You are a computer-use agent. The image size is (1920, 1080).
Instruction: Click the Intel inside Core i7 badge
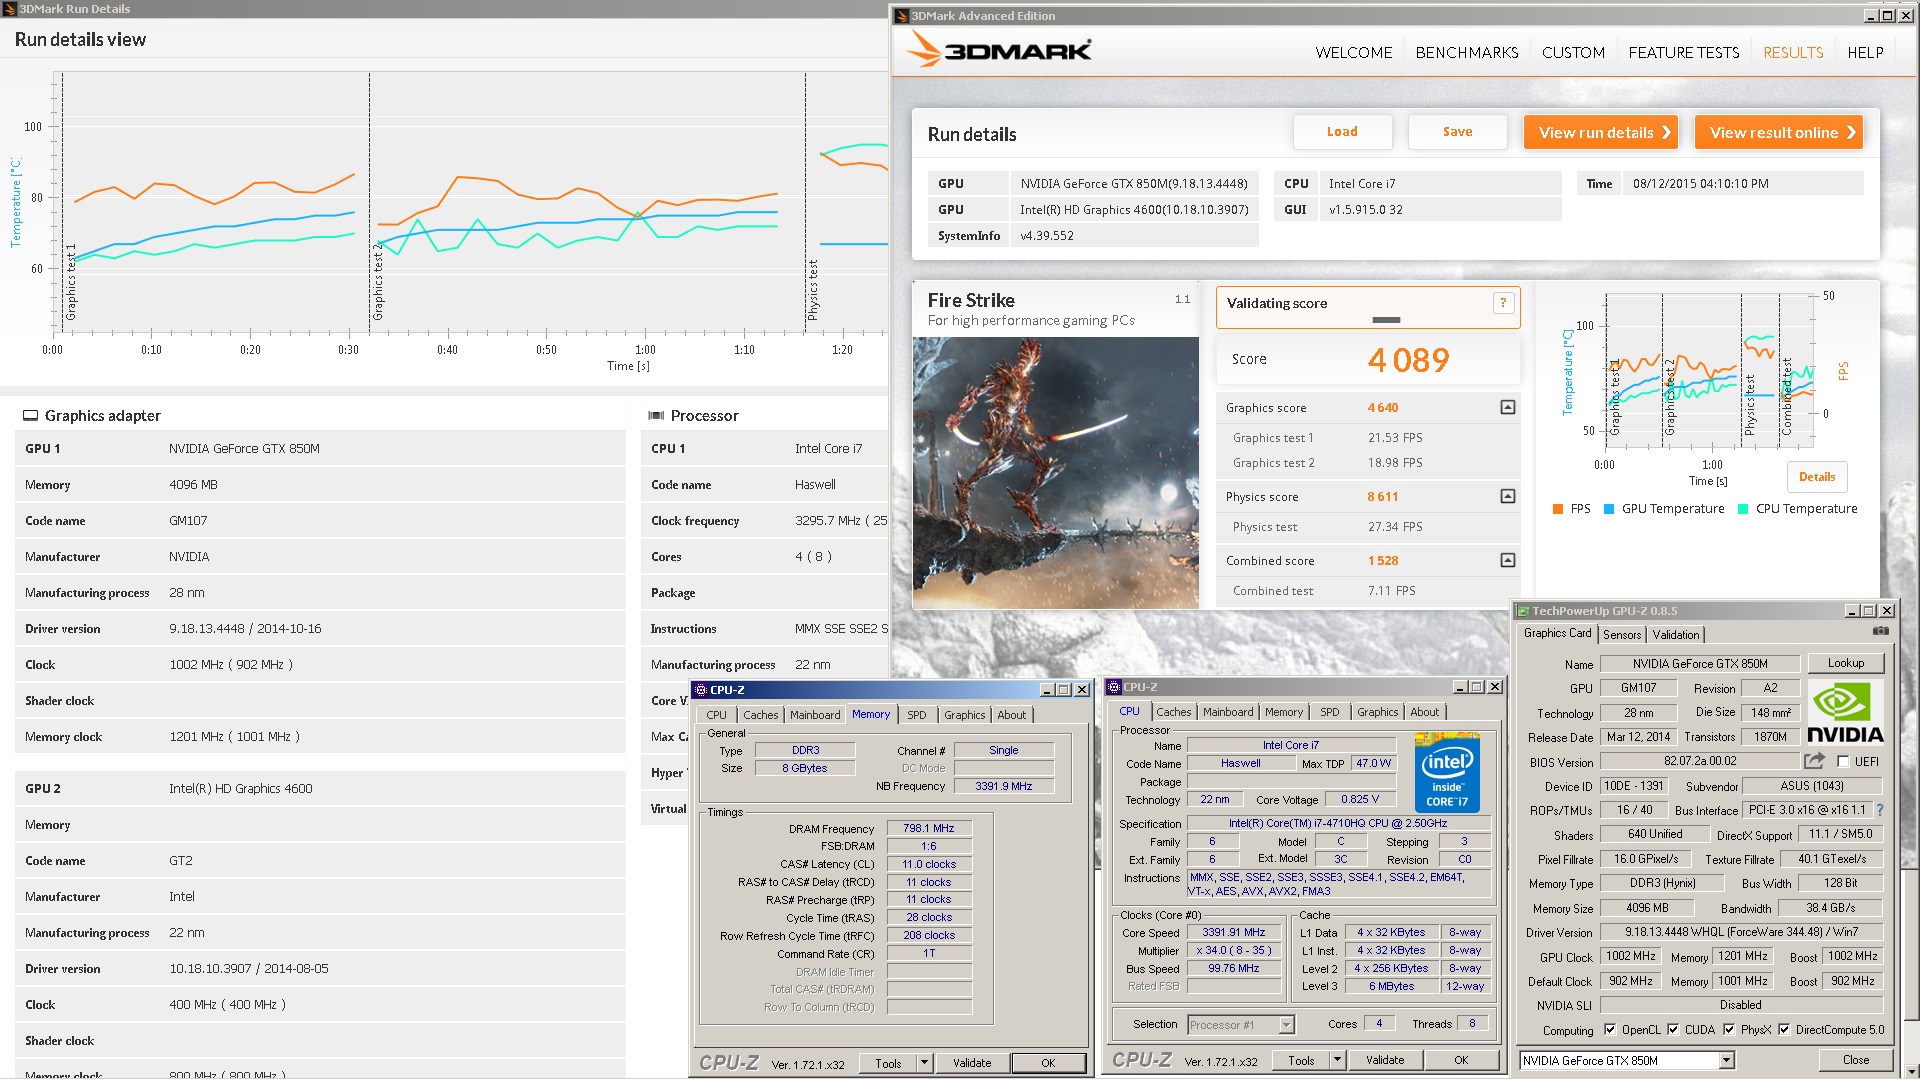click(1447, 772)
